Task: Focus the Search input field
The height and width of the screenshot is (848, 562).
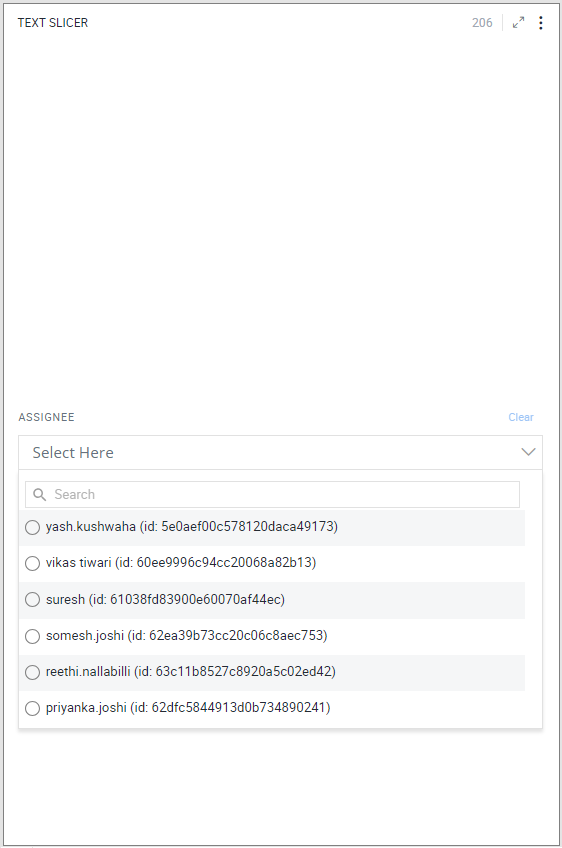Action: point(273,494)
